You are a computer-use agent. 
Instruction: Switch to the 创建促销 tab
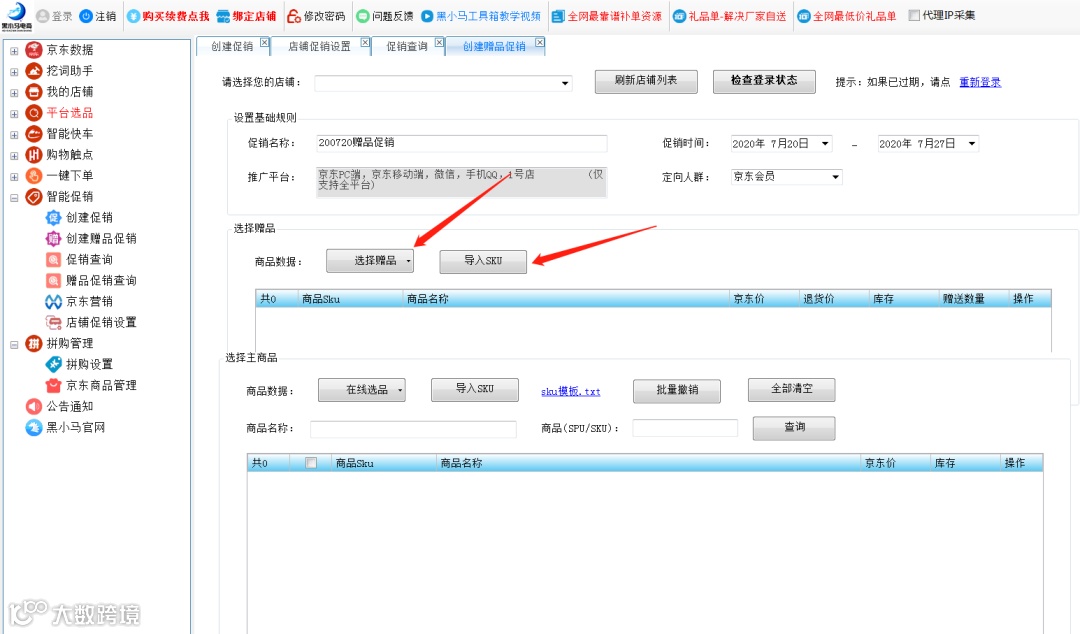(231, 46)
